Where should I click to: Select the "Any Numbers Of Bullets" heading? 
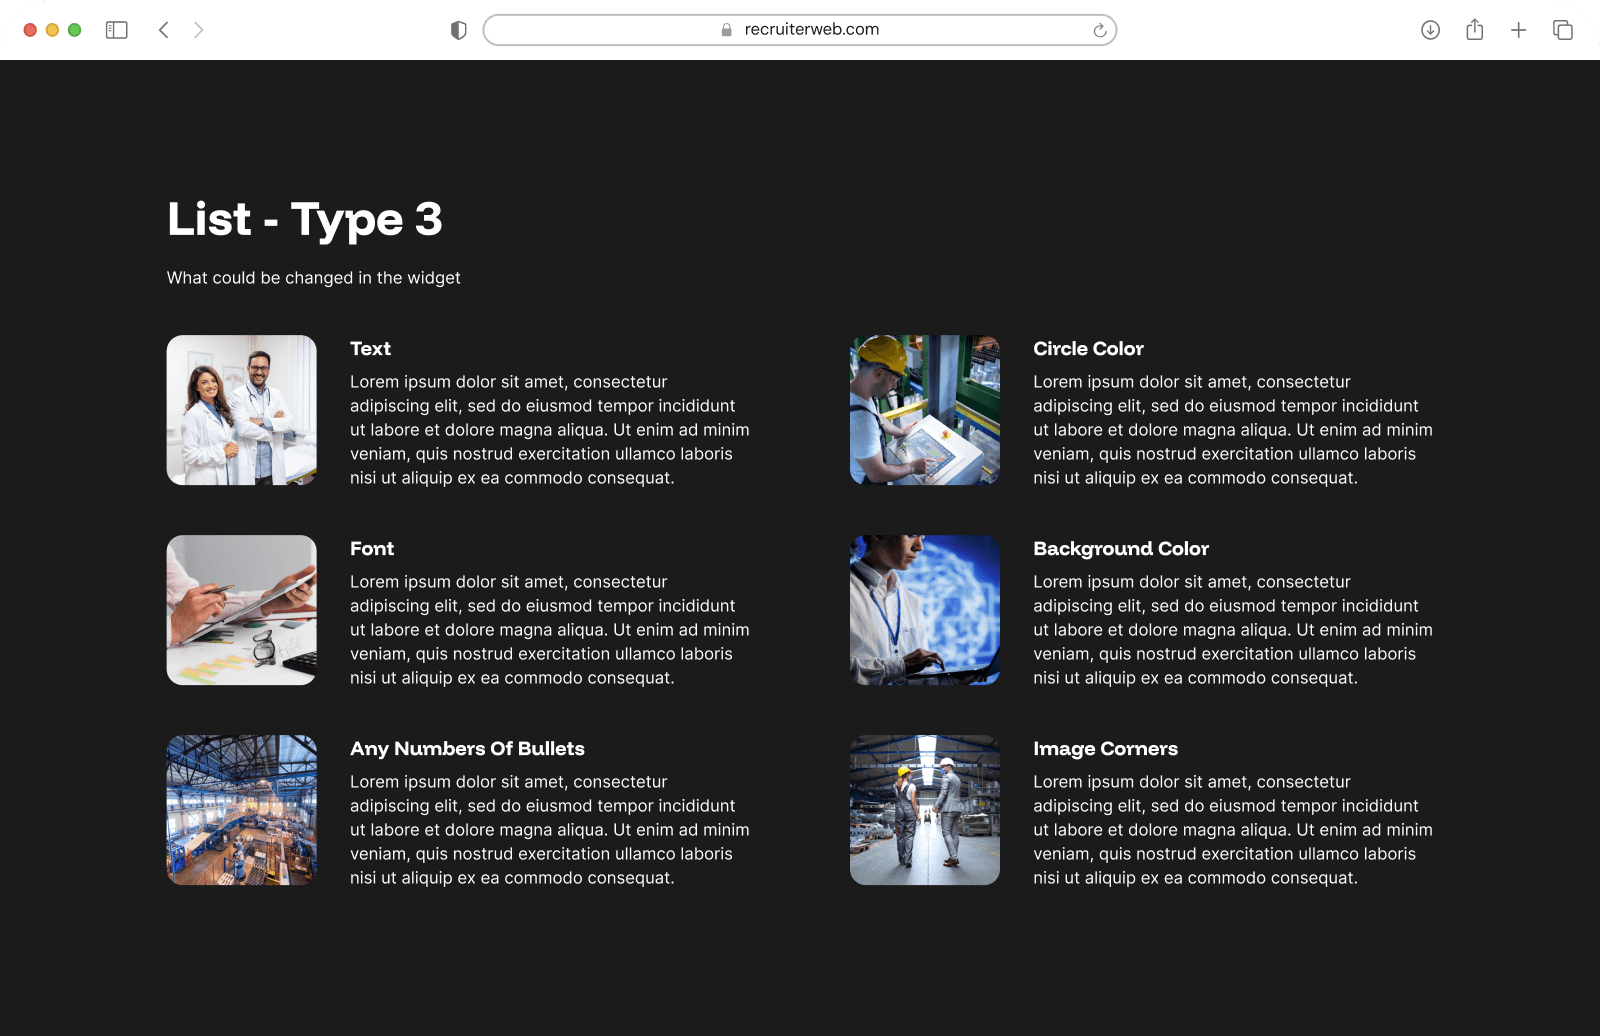[x=467, y=749]
